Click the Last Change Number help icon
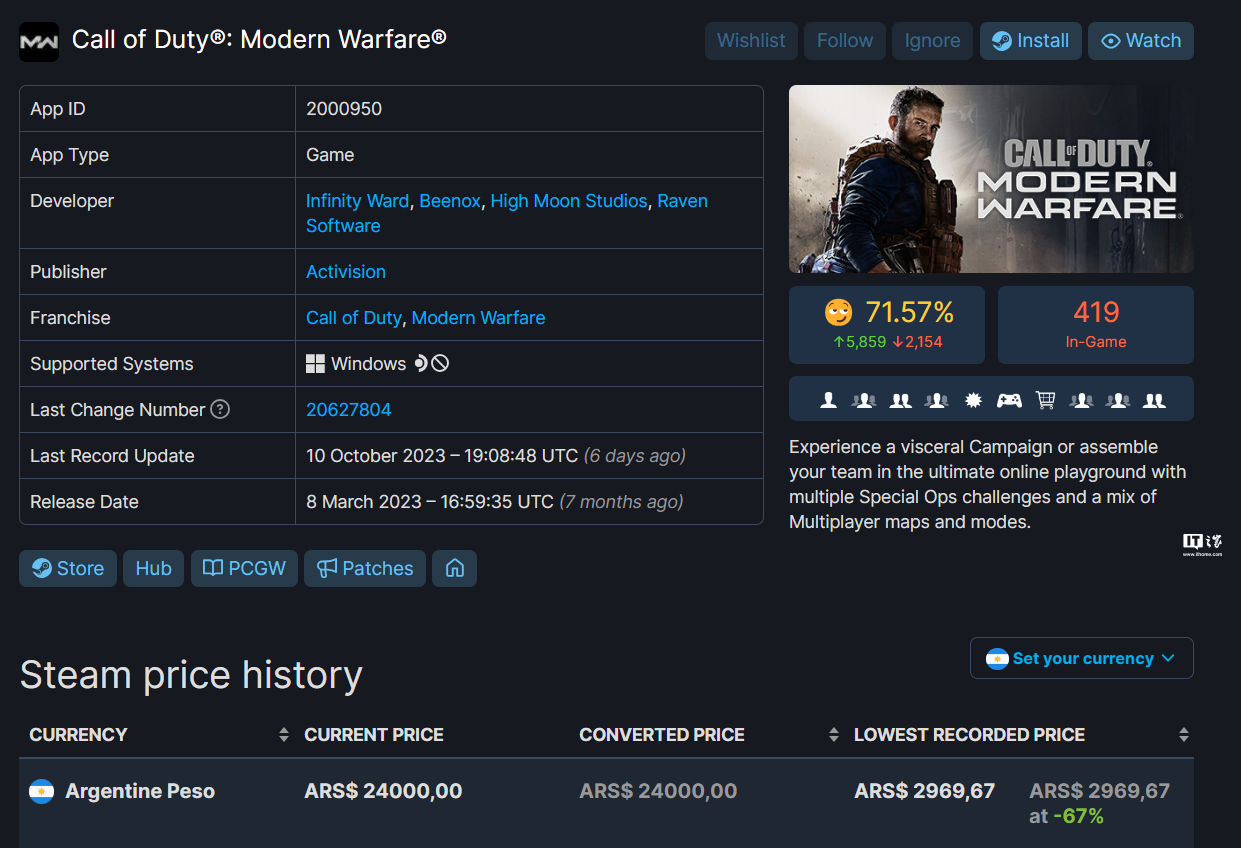This screenshot has height=848, width=1241. [x=220, y=409]
